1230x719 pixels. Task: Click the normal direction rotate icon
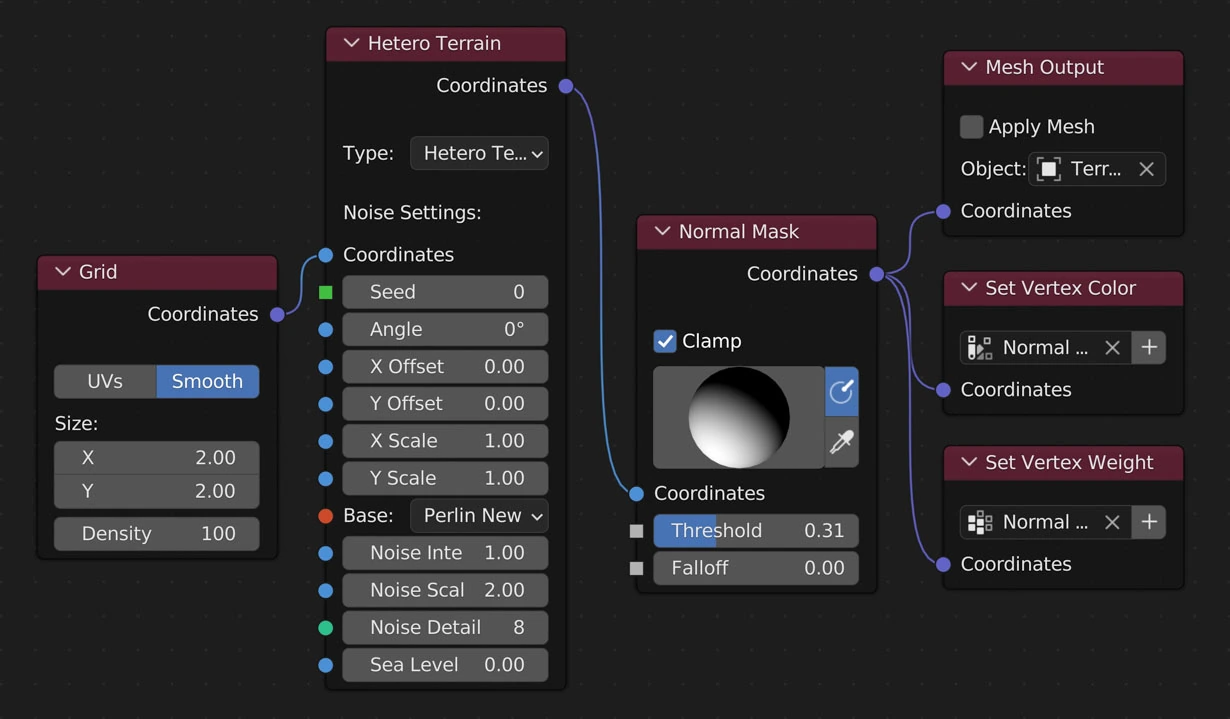click(x=841, y=392)
